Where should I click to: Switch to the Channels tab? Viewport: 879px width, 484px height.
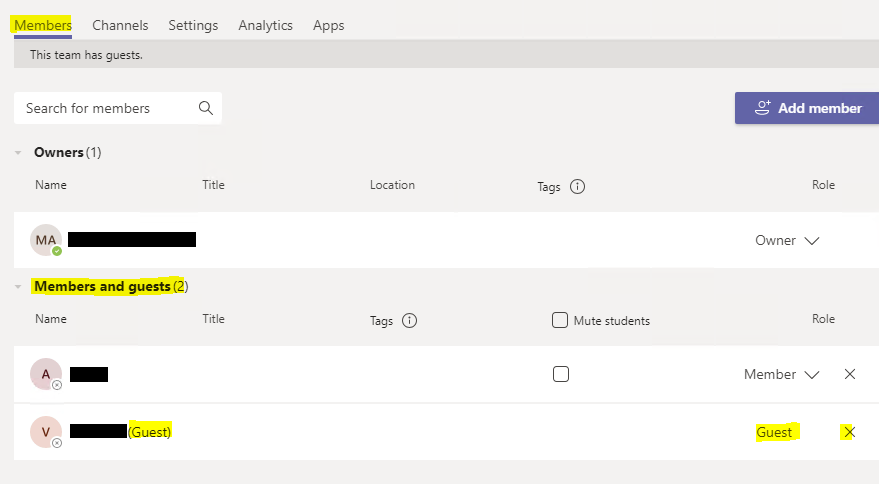point(120,25)
